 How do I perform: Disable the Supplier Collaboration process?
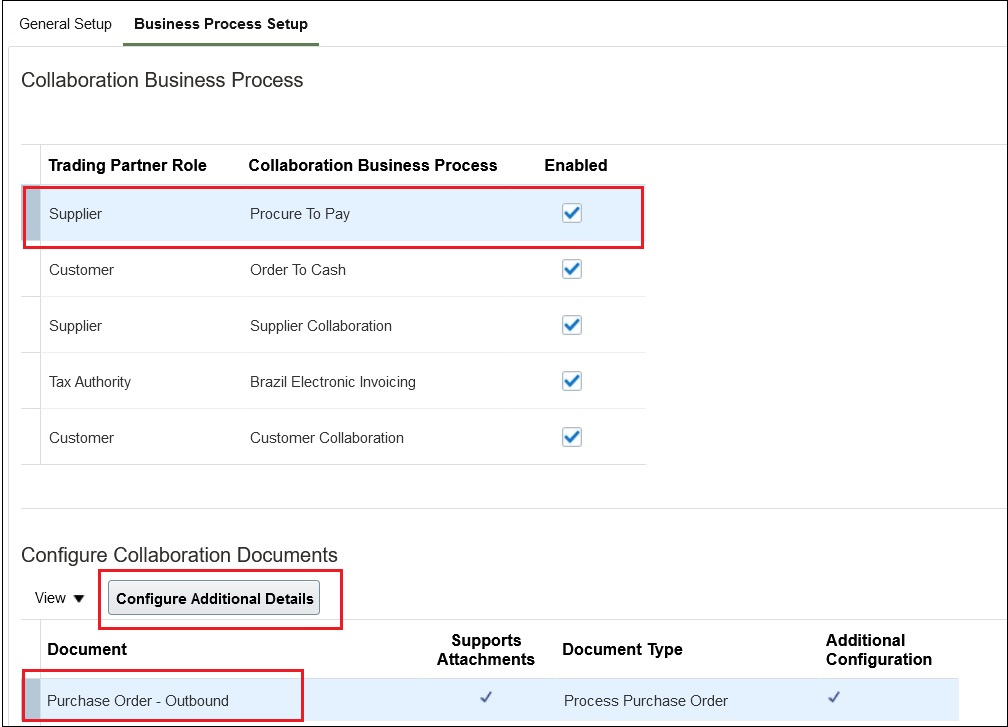pos(571,324)
